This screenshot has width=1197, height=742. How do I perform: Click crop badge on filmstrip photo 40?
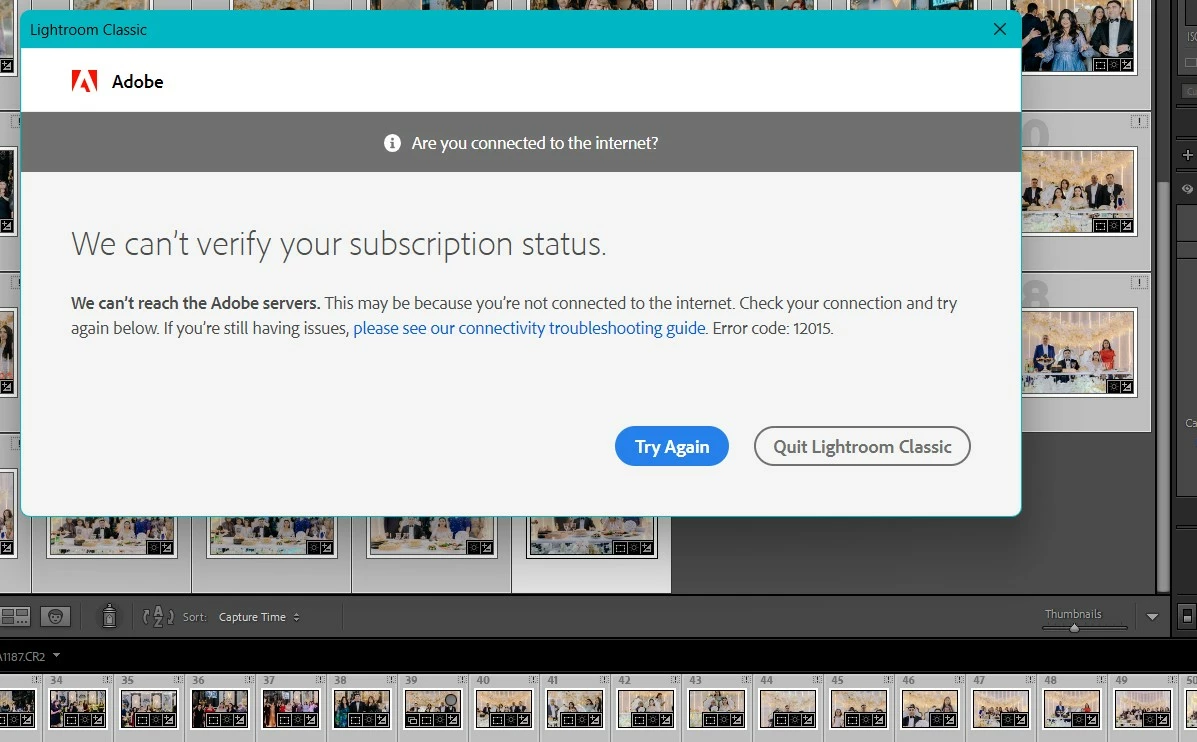(498, 720)
